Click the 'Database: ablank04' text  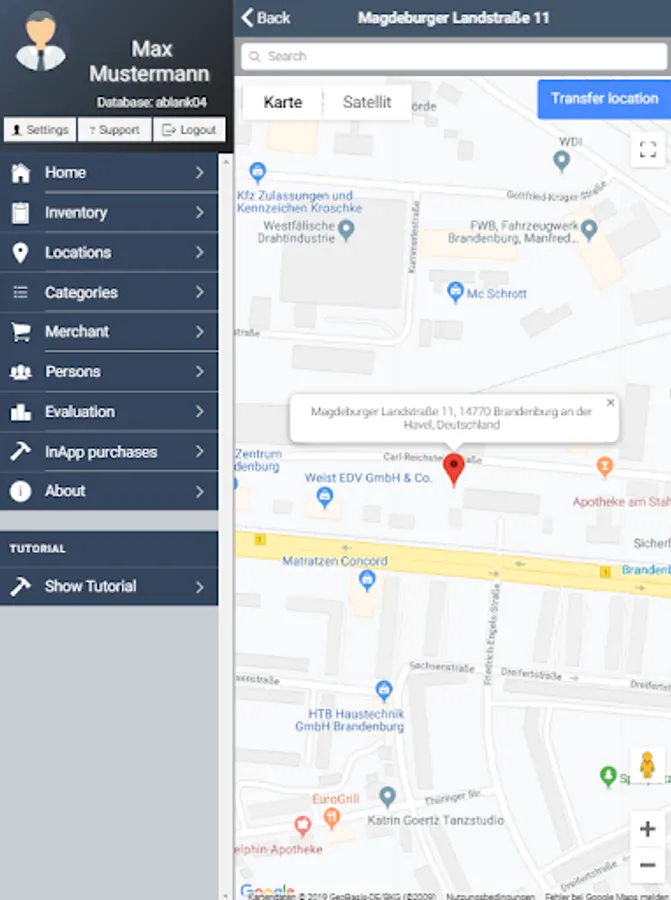click(152, 103)
